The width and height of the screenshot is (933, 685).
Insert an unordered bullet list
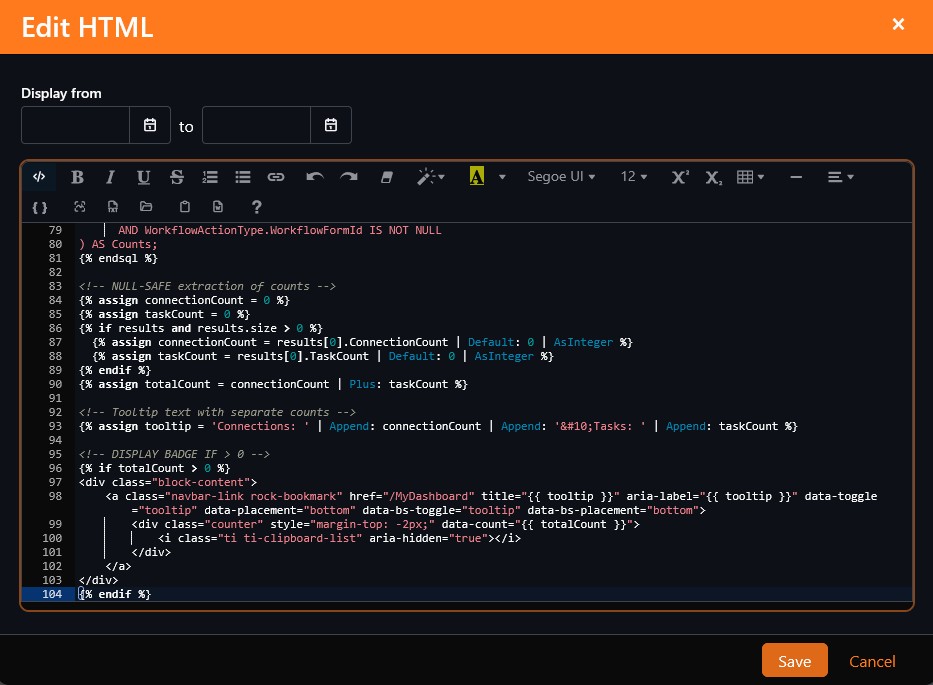[242, 177]
